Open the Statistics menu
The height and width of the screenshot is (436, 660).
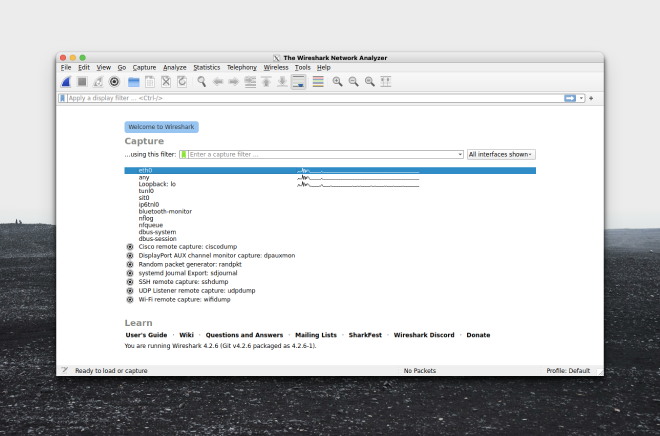coord(207,67)
